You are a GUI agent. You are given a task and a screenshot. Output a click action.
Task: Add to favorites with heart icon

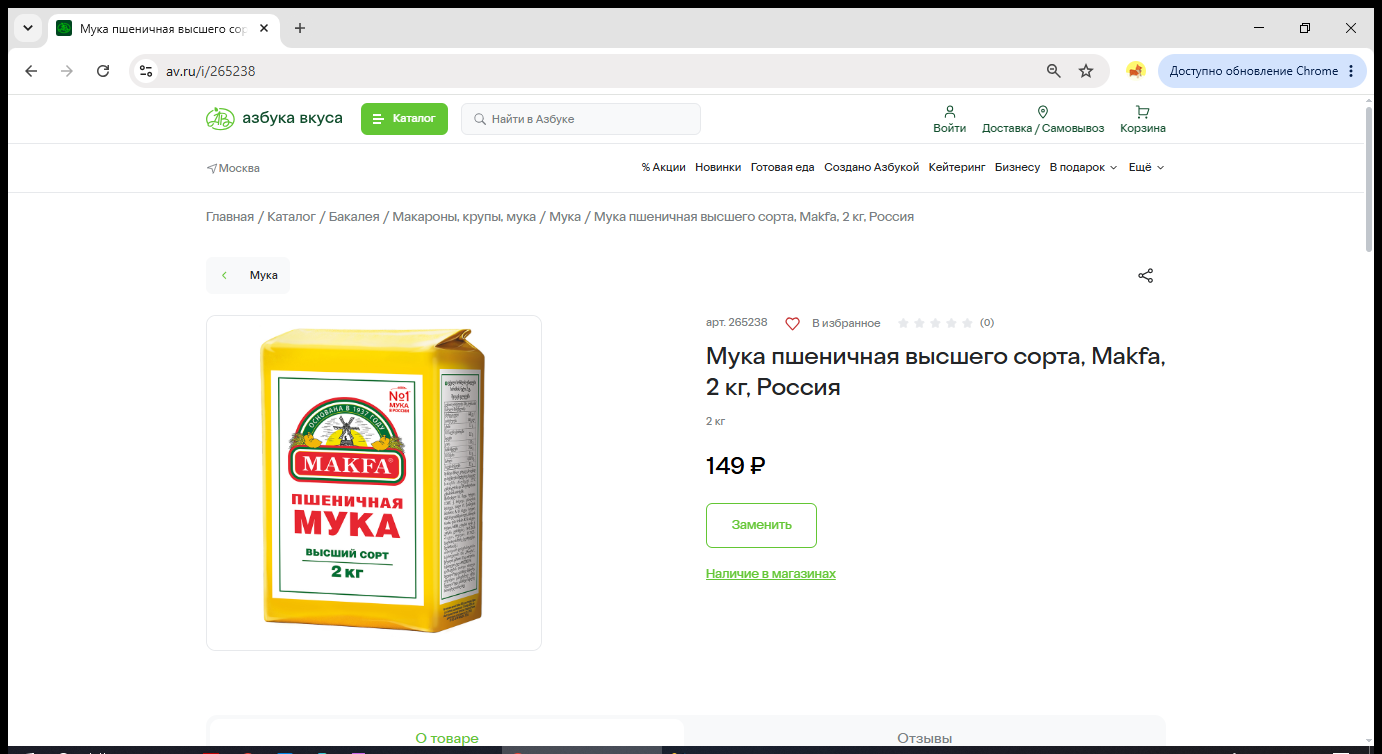[792, 323]
